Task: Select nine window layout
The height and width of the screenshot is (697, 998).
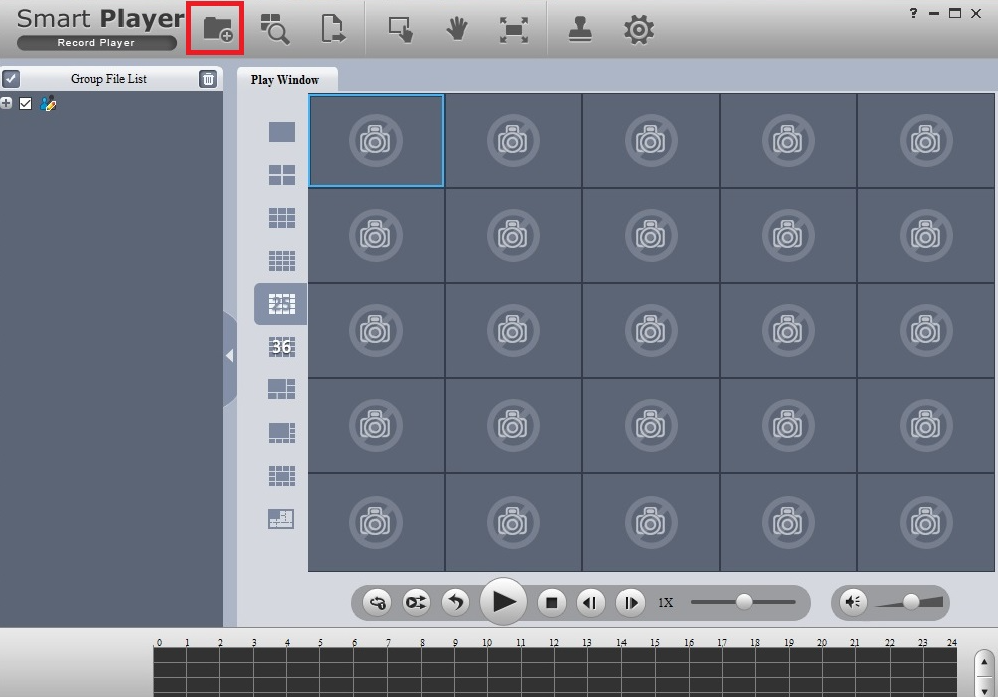Action: tap(281, 218)
